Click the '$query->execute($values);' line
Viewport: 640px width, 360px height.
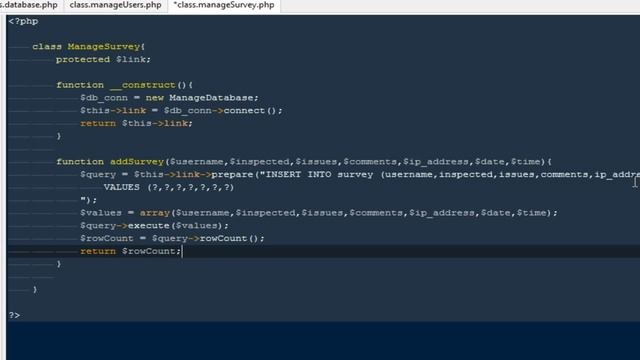(154, 226)
